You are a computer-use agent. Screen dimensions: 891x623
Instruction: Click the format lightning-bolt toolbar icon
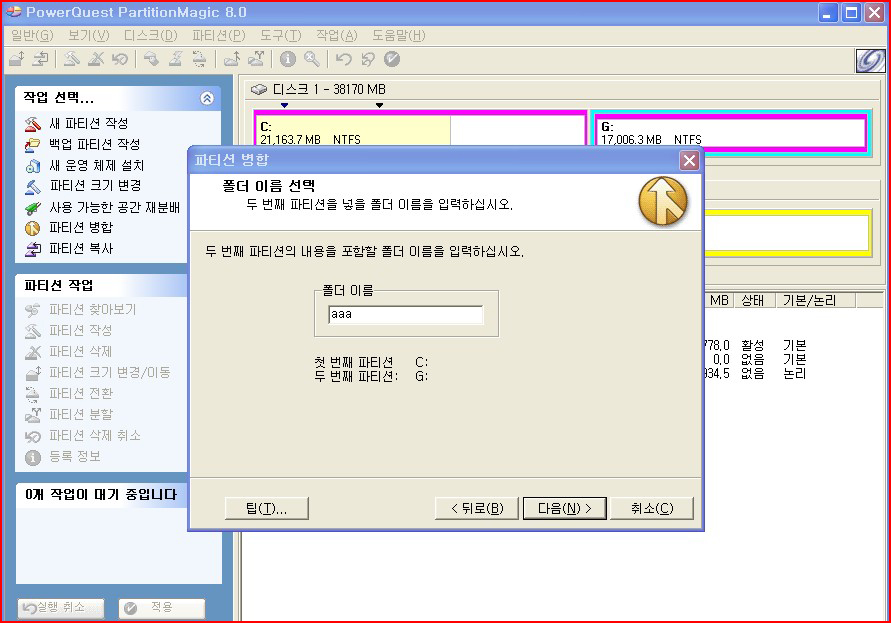pyautogui.click(x=175, y=59)
